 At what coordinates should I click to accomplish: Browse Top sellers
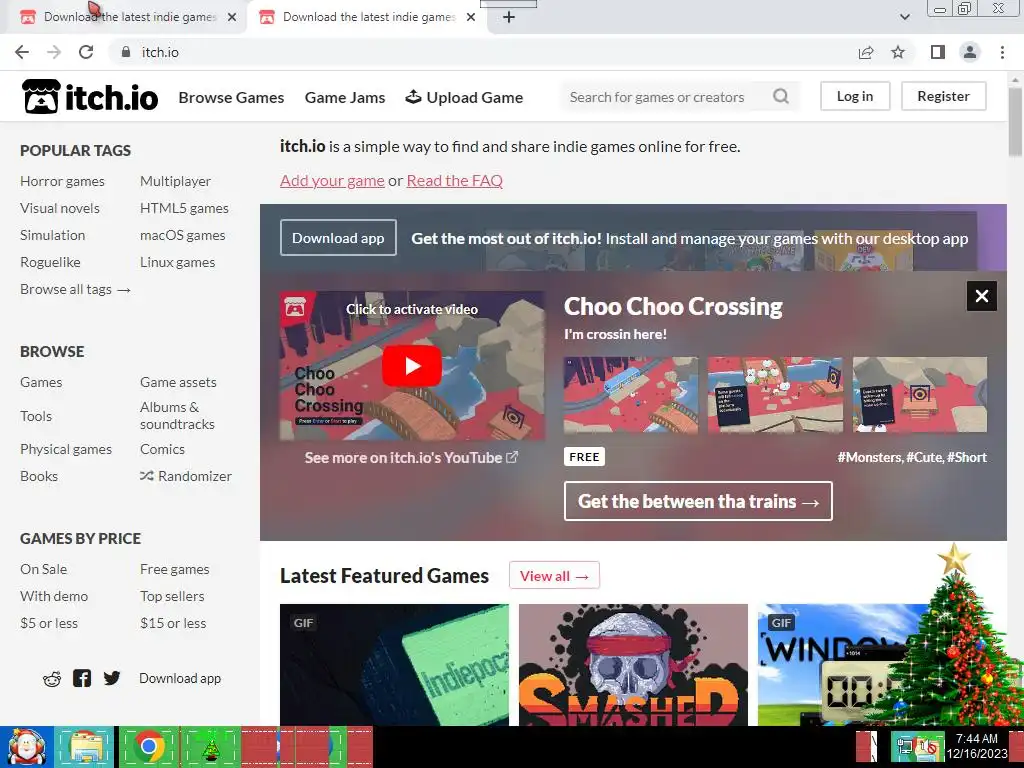[172, 596]
